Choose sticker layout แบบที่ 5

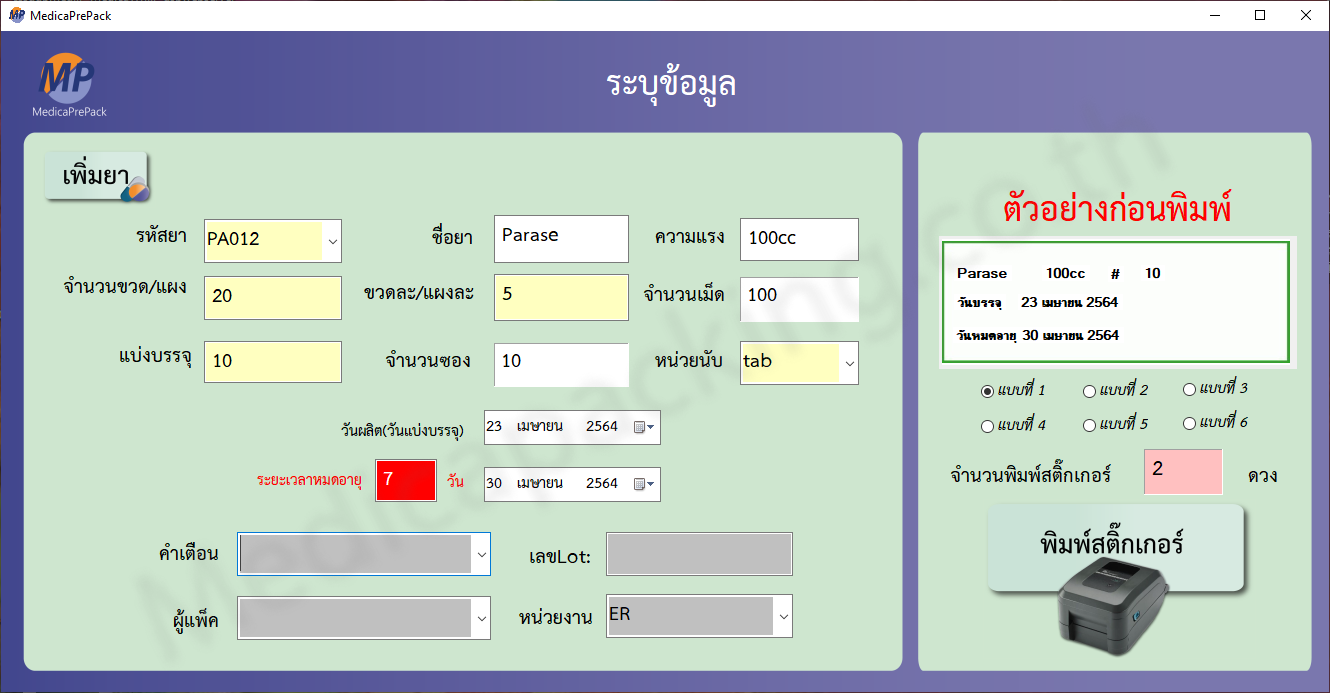(1089, 425)
